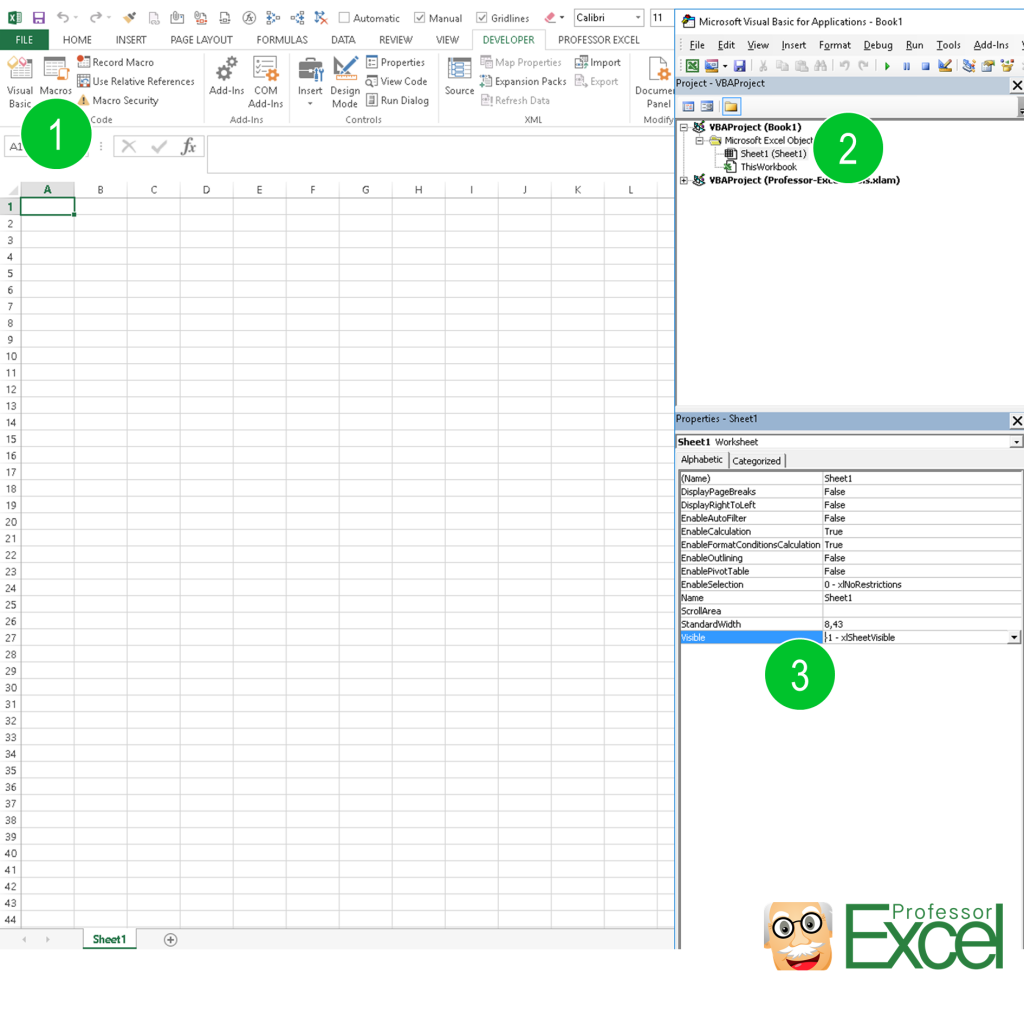Screen dimensions: 1024x1024
Task: Uncheck the Manual calculation checkbox
Action: tap(420, 18)
